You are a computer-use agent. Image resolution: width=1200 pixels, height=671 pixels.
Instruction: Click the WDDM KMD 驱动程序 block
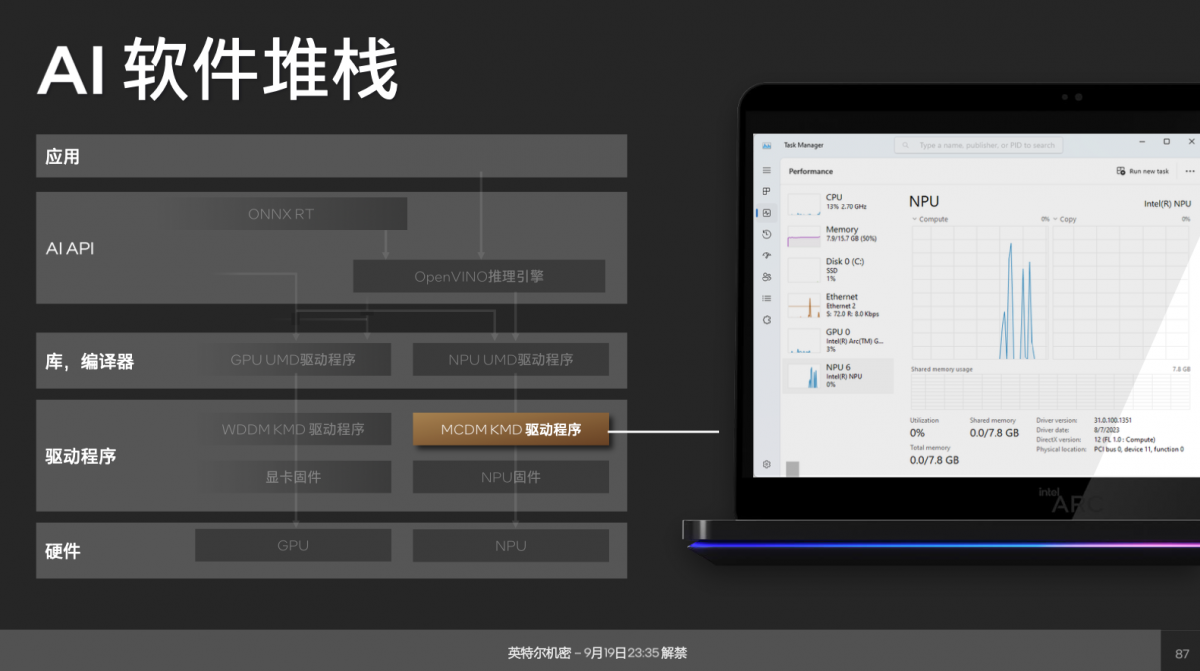[x=293, y=430]
